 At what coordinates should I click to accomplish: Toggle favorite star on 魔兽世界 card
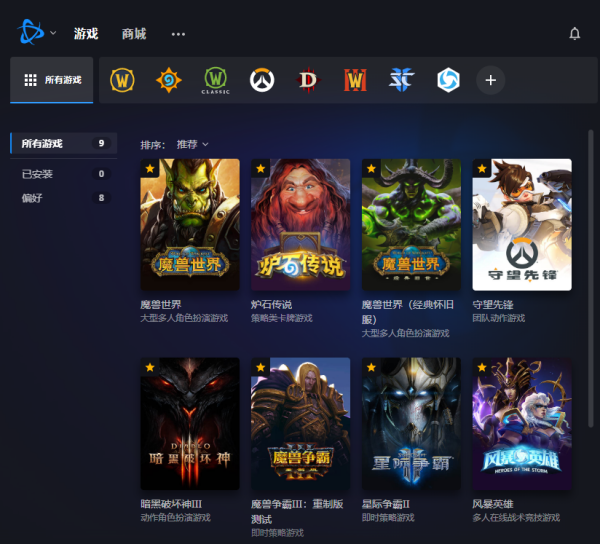(150, 168)
